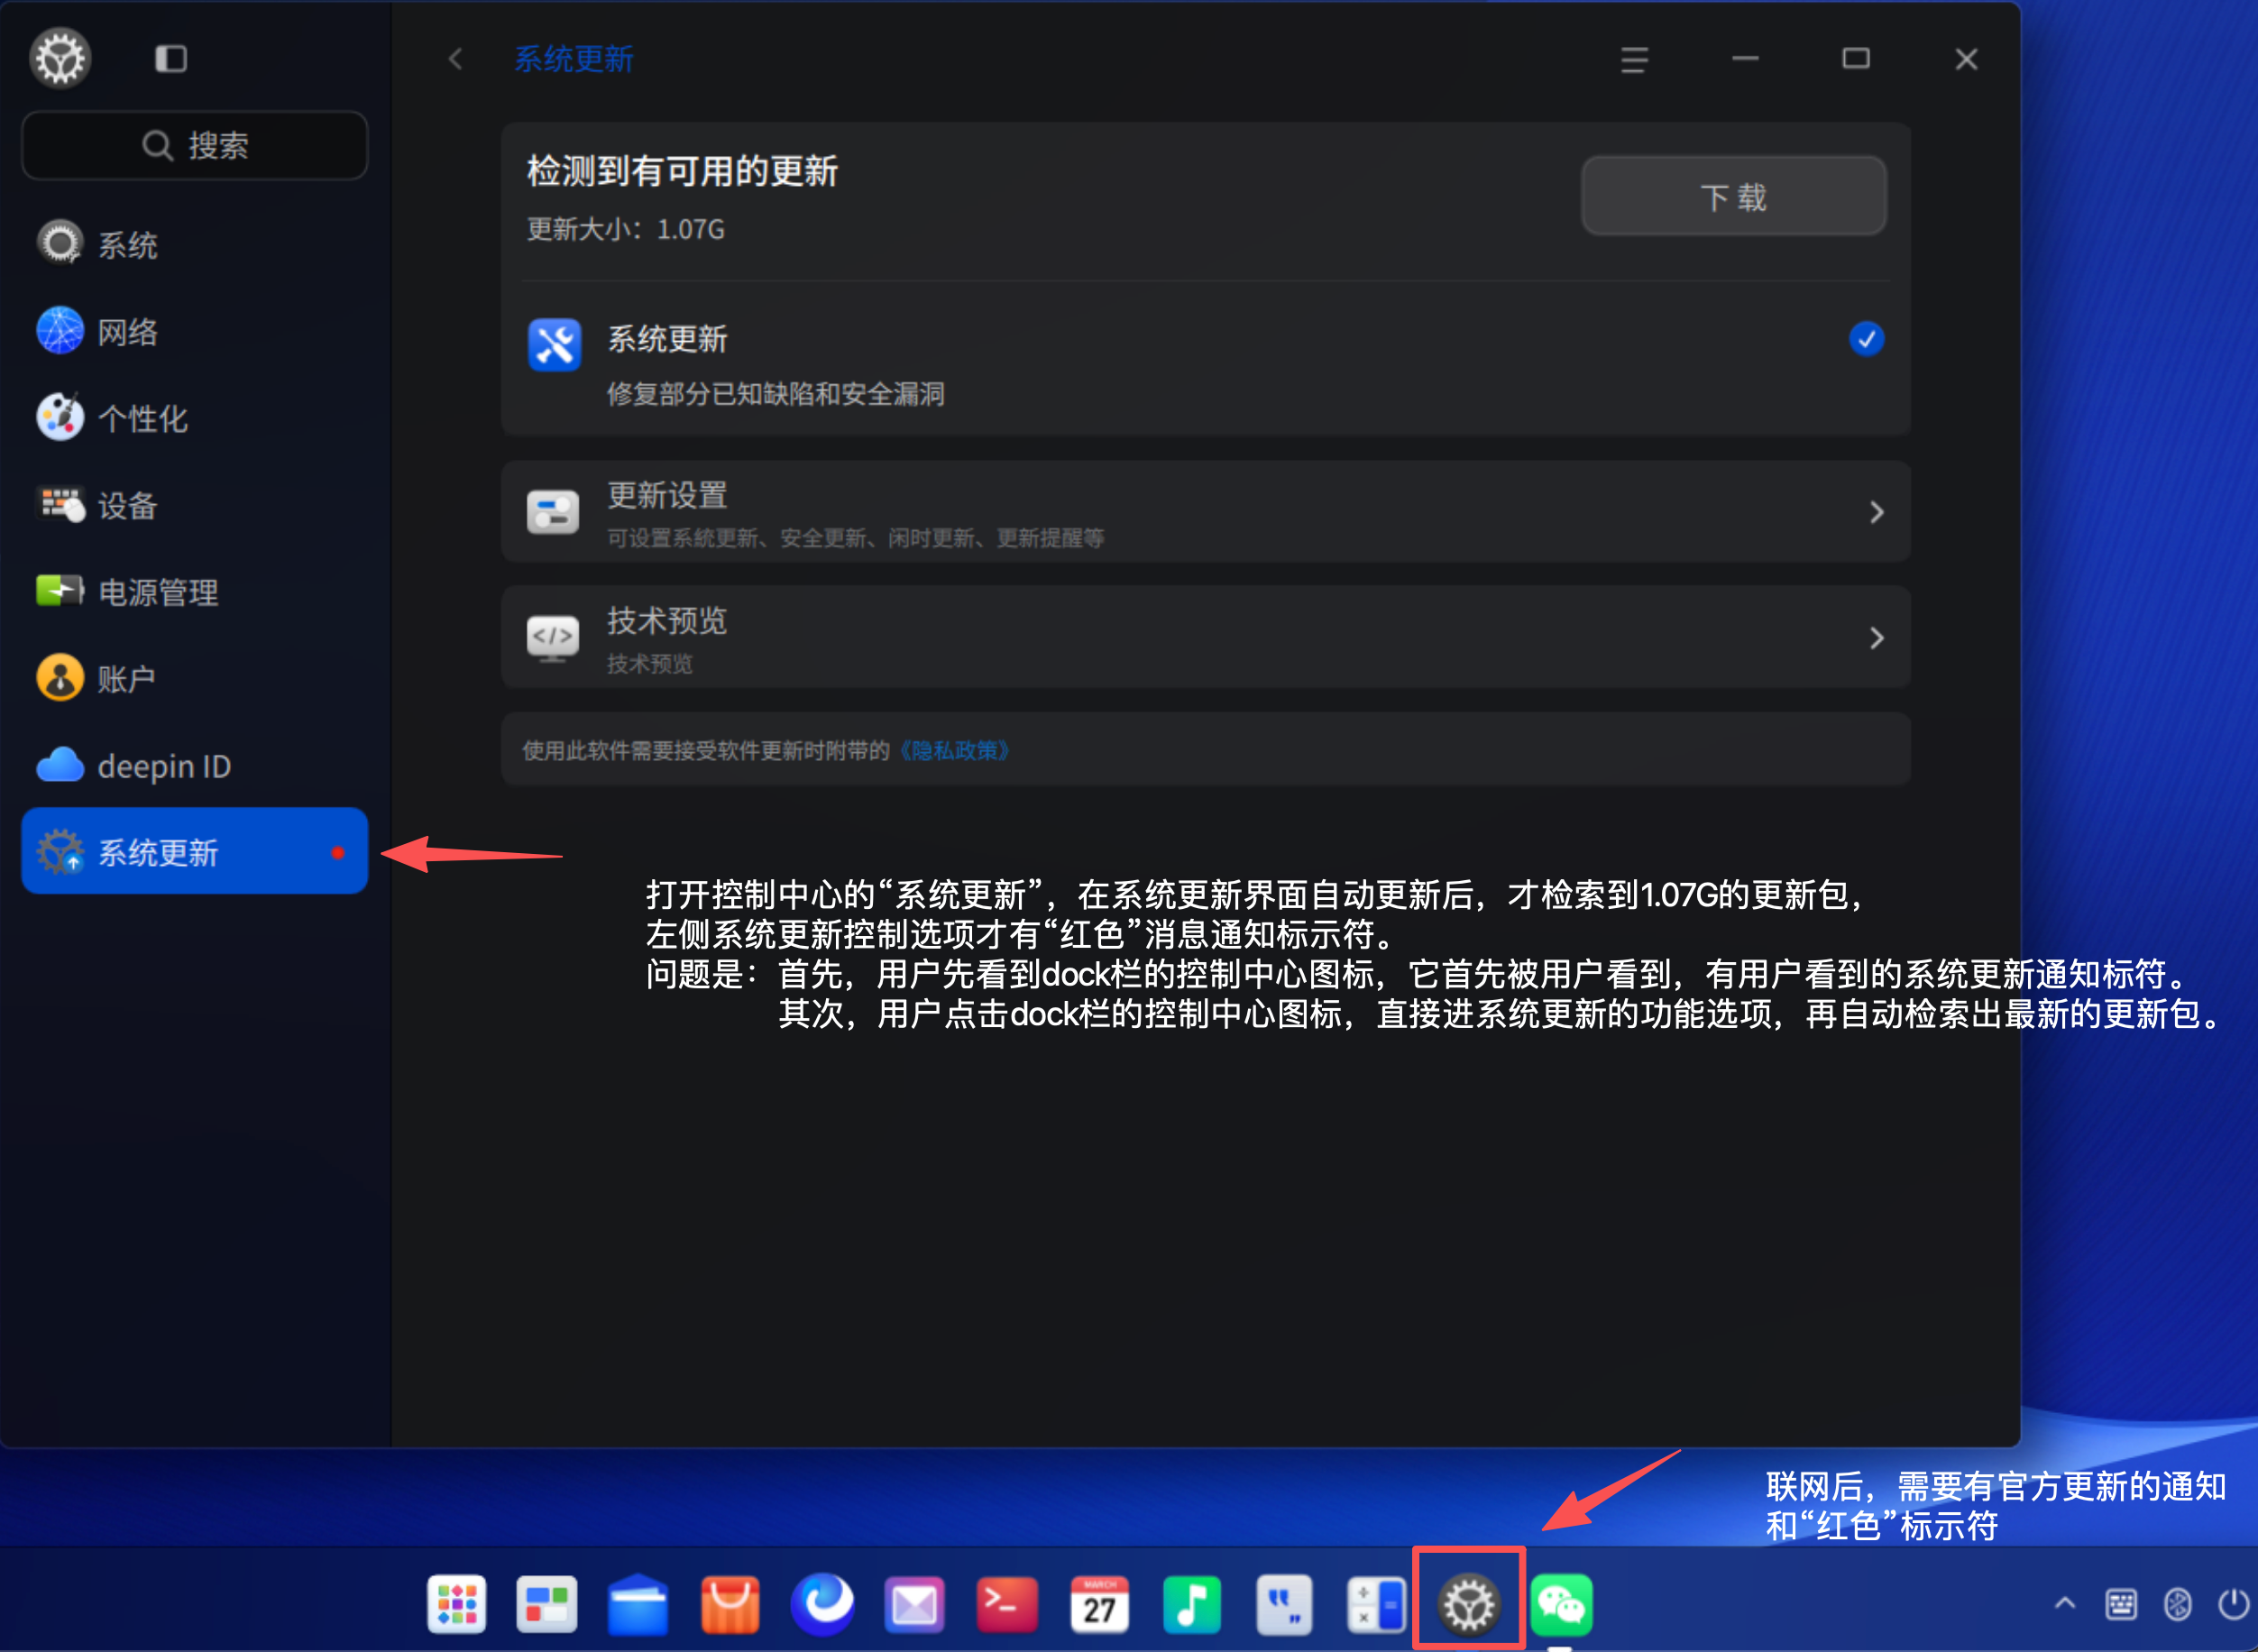Viewport: 2258px width, 1652px height.
Task: Open multitasking view in the dock
Action: (x=547, y=1604)
